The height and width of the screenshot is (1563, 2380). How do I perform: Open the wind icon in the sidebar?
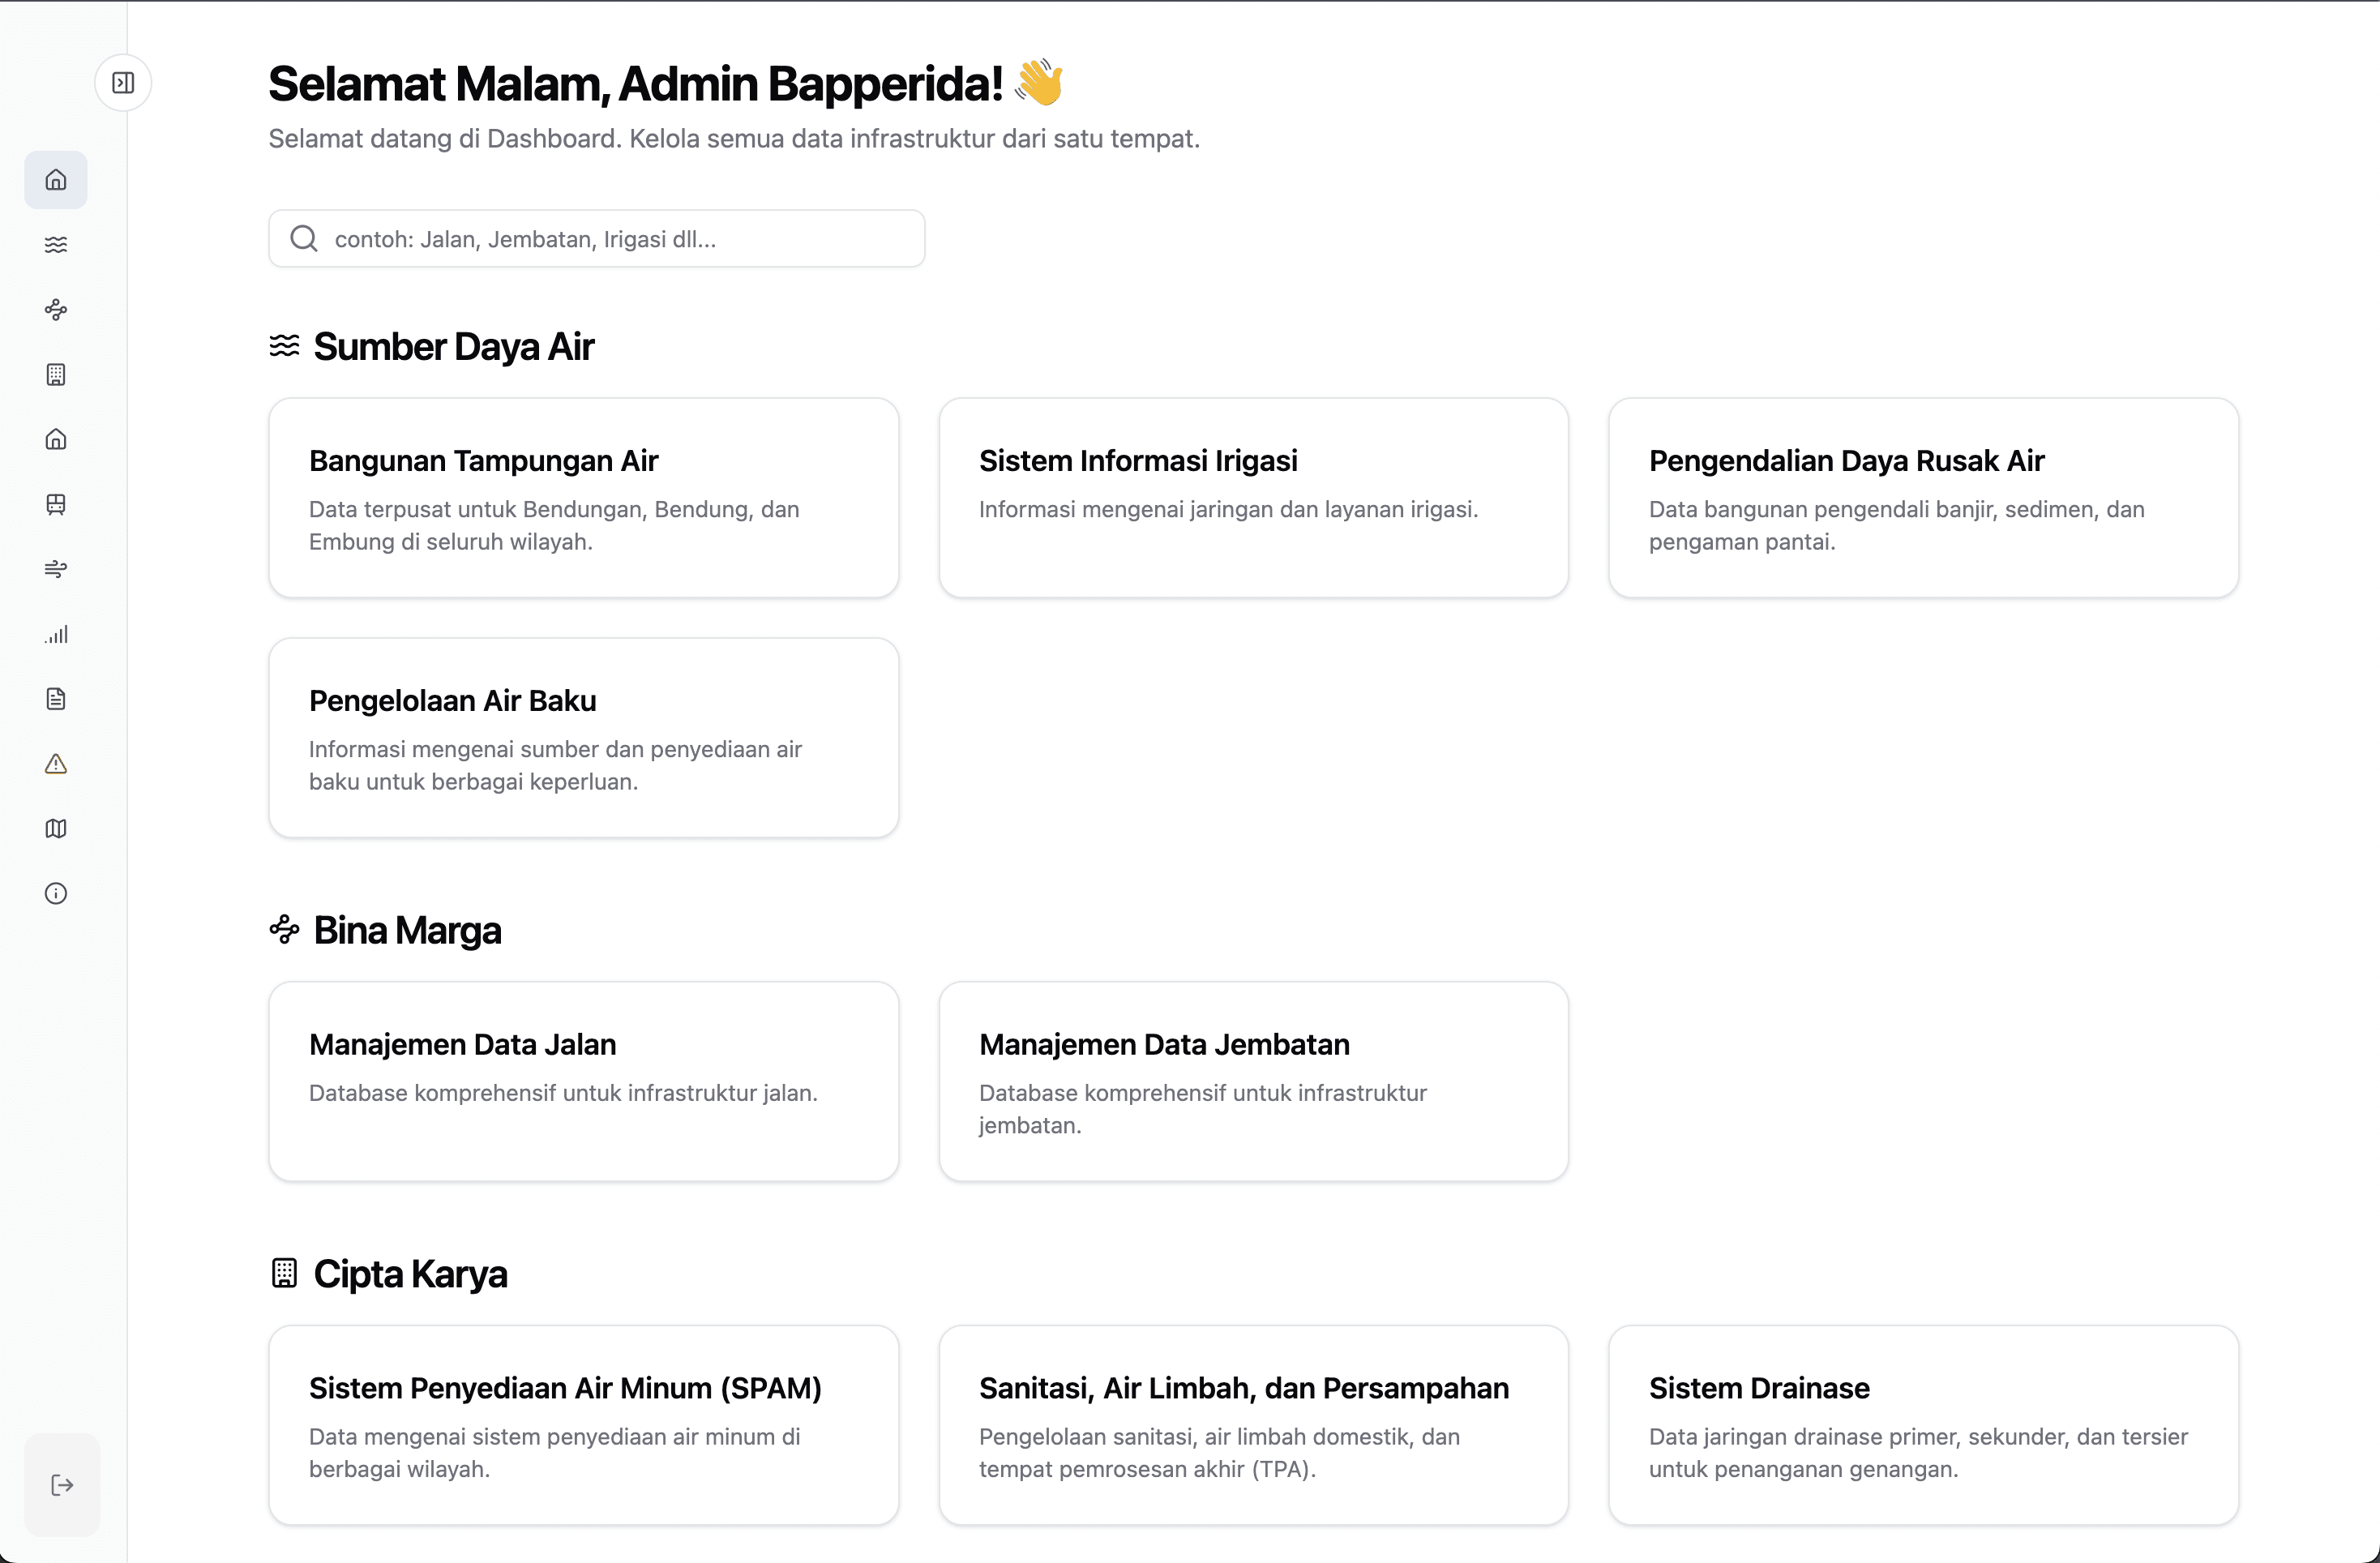[56, 569]
